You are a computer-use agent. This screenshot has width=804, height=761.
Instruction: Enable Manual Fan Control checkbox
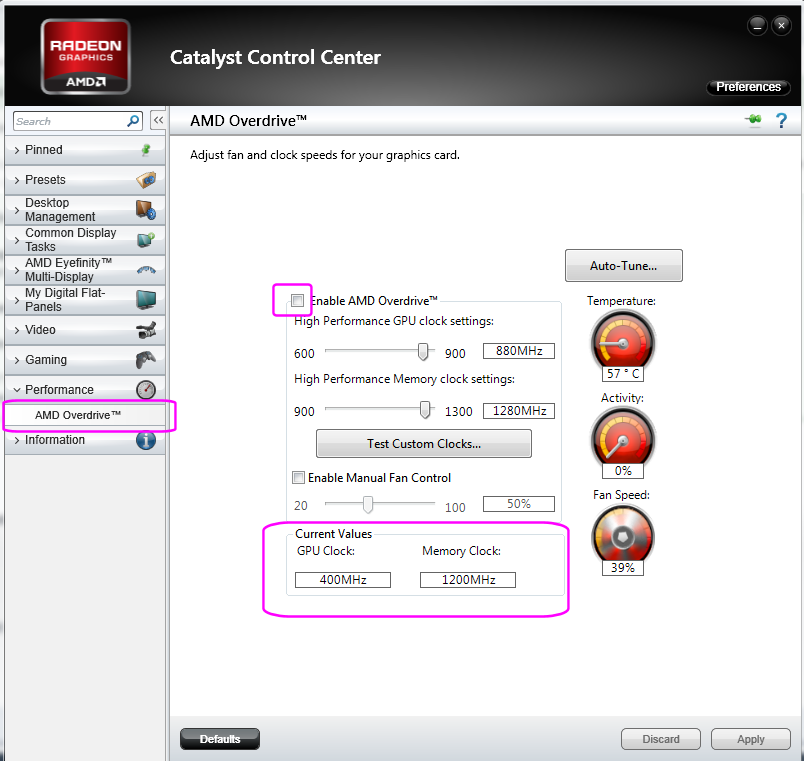click(298, 477)
